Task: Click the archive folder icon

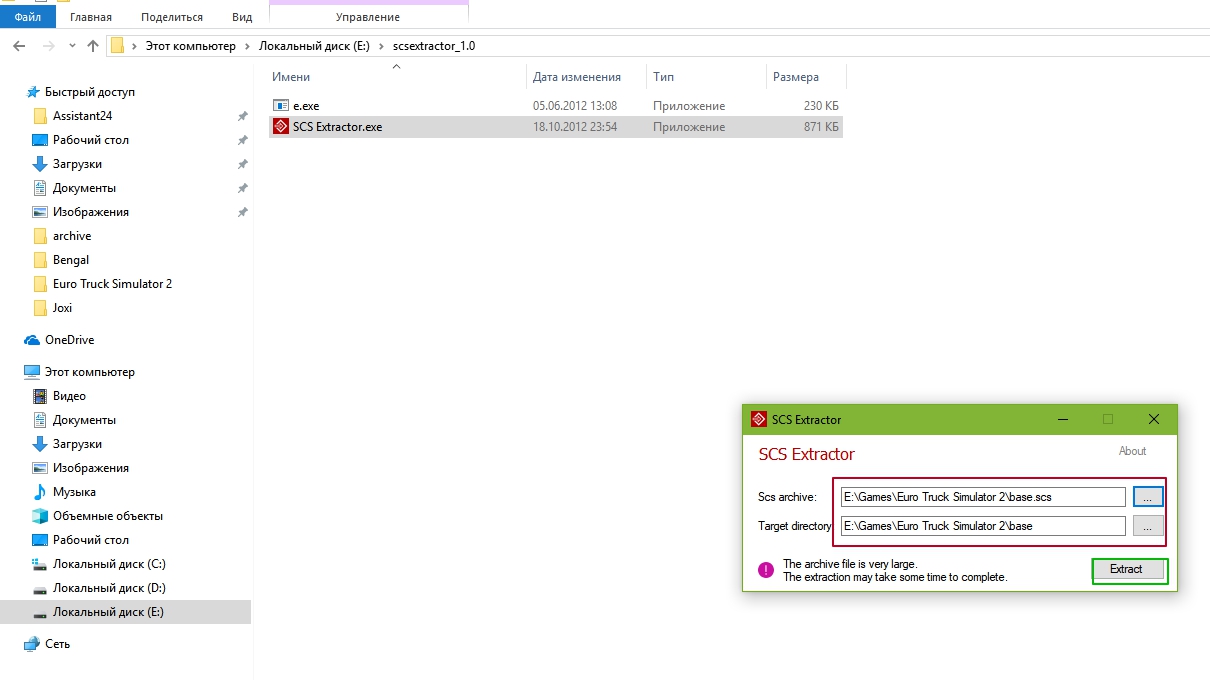Action: click(x=40, y=236)
